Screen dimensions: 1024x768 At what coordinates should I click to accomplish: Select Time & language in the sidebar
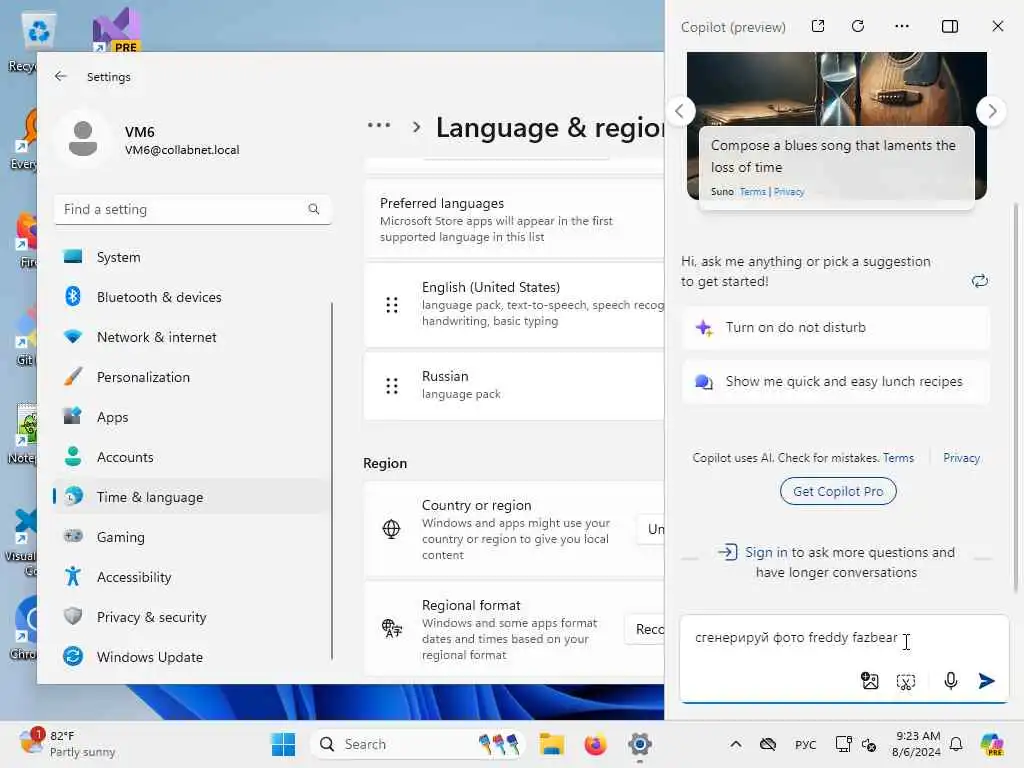coord(192,497)
